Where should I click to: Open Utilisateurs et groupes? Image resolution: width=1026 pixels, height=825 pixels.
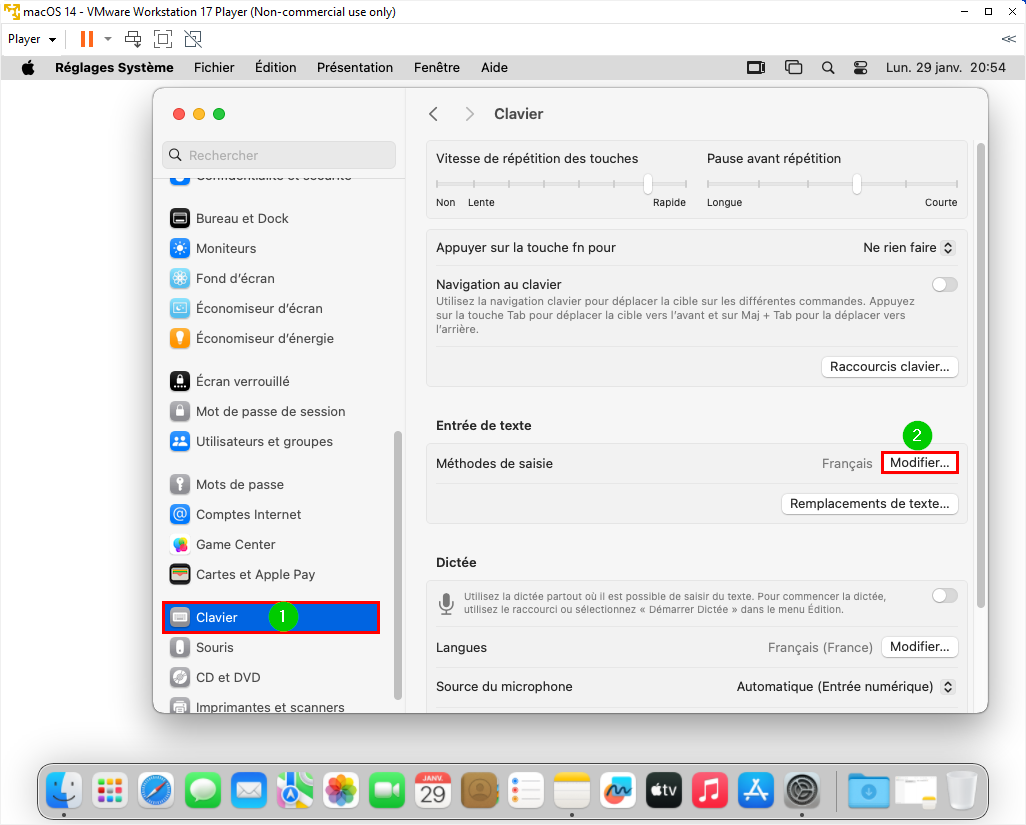pos(251,442)
